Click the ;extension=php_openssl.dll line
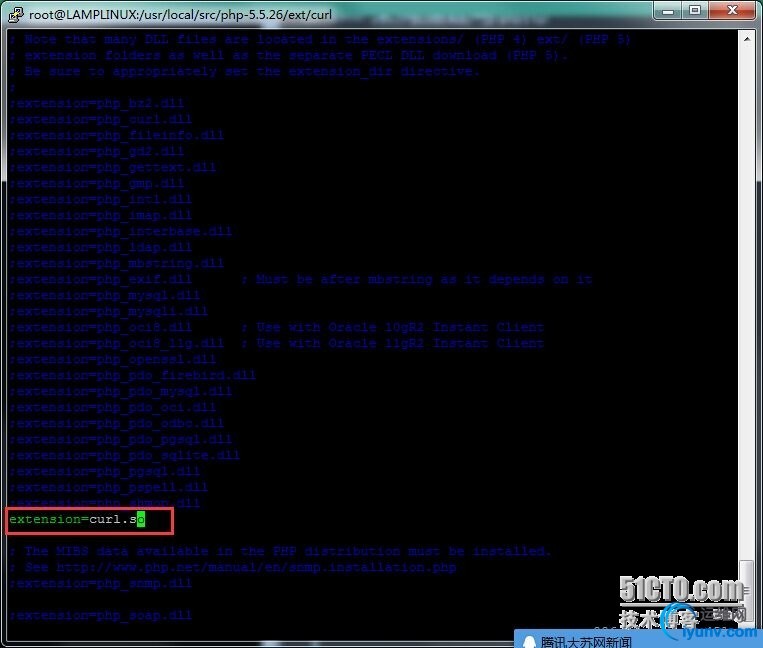Image resolution: width=763 pixels, height=648 pixels. click(112, 359)
